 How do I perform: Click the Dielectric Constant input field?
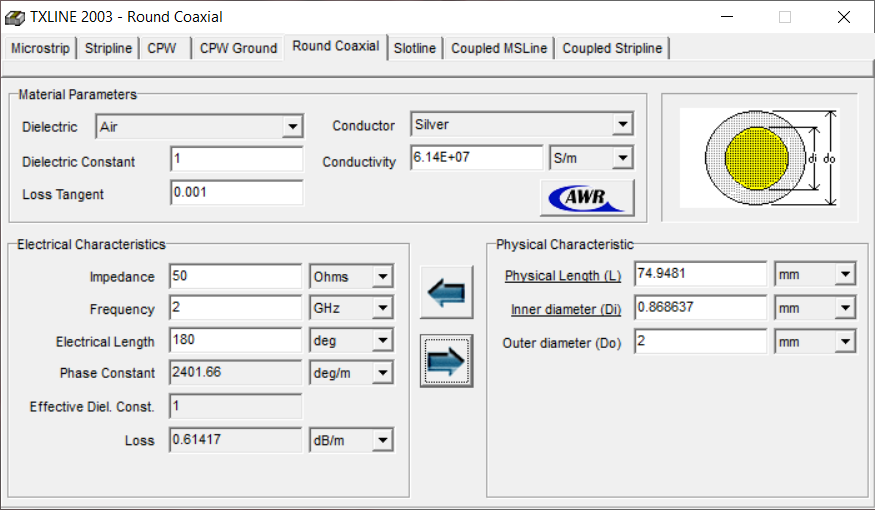pyautogui.click(x=237, y=159)
